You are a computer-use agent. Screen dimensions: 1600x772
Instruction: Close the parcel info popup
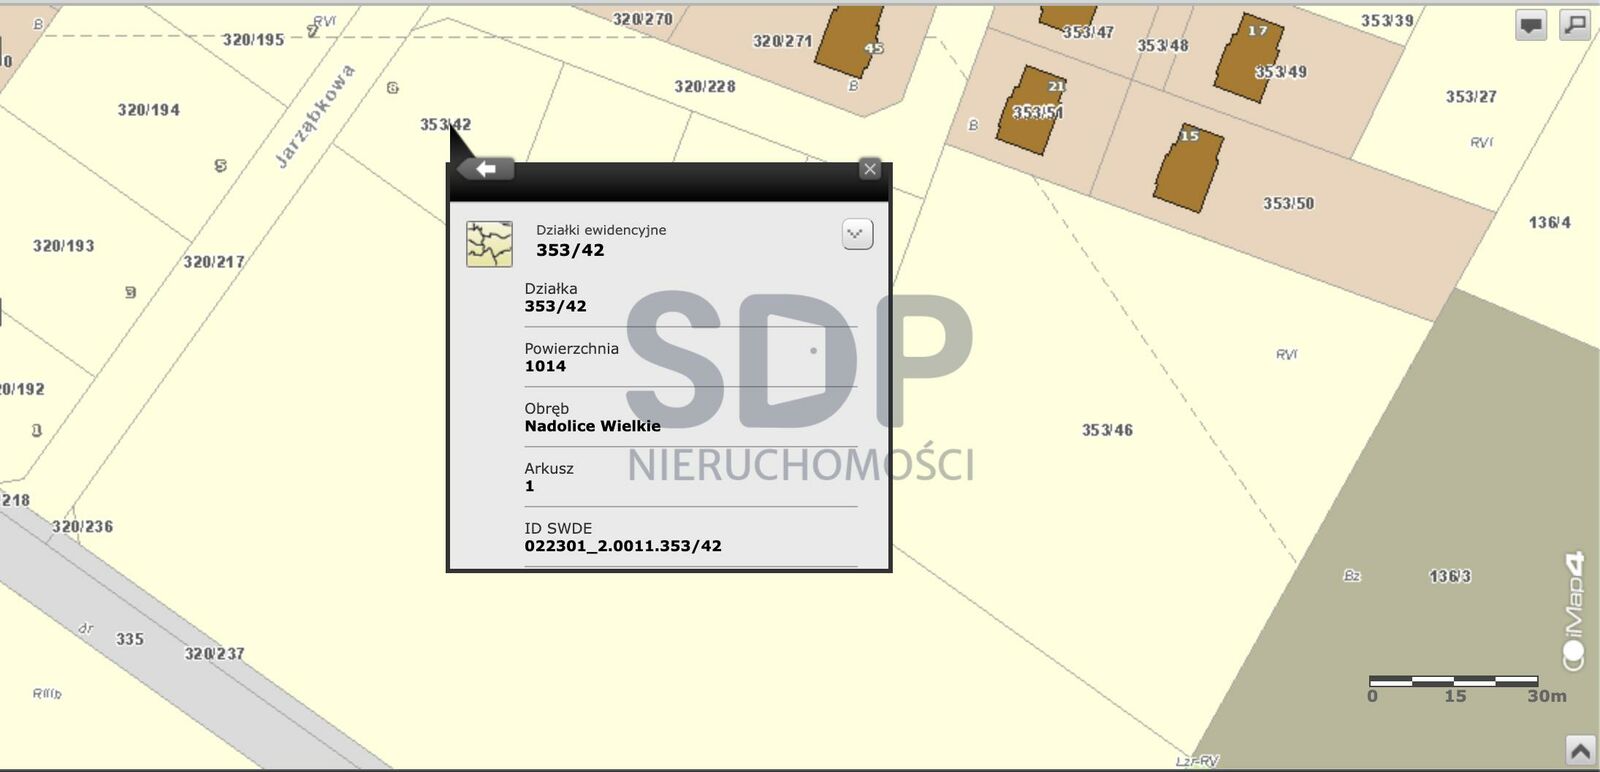pyautogui.click(x=870, y=169)
